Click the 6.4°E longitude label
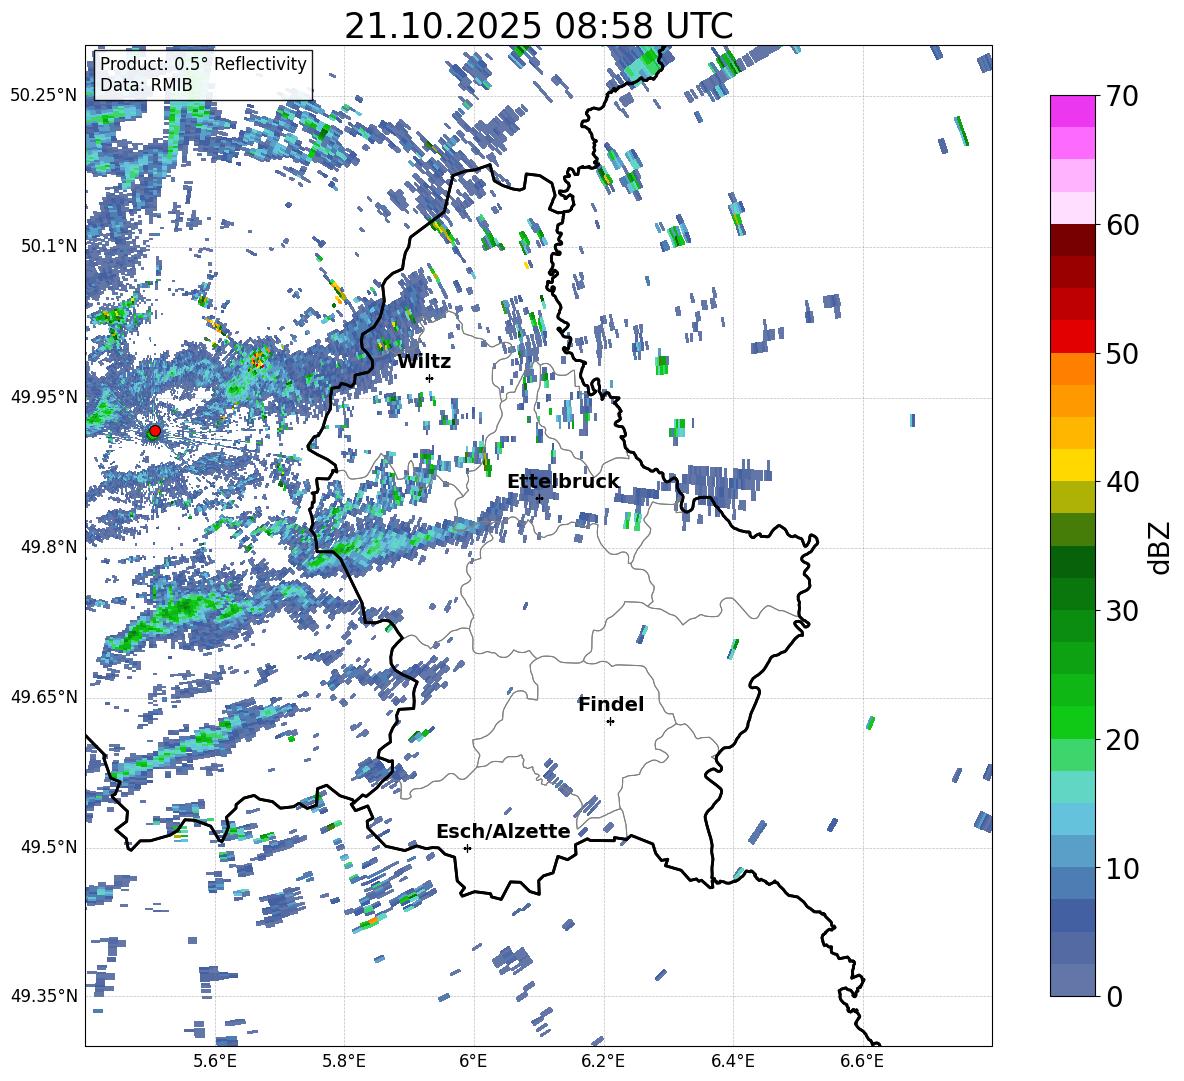The image size is (1184, 1081). [x=732, y=1062]
